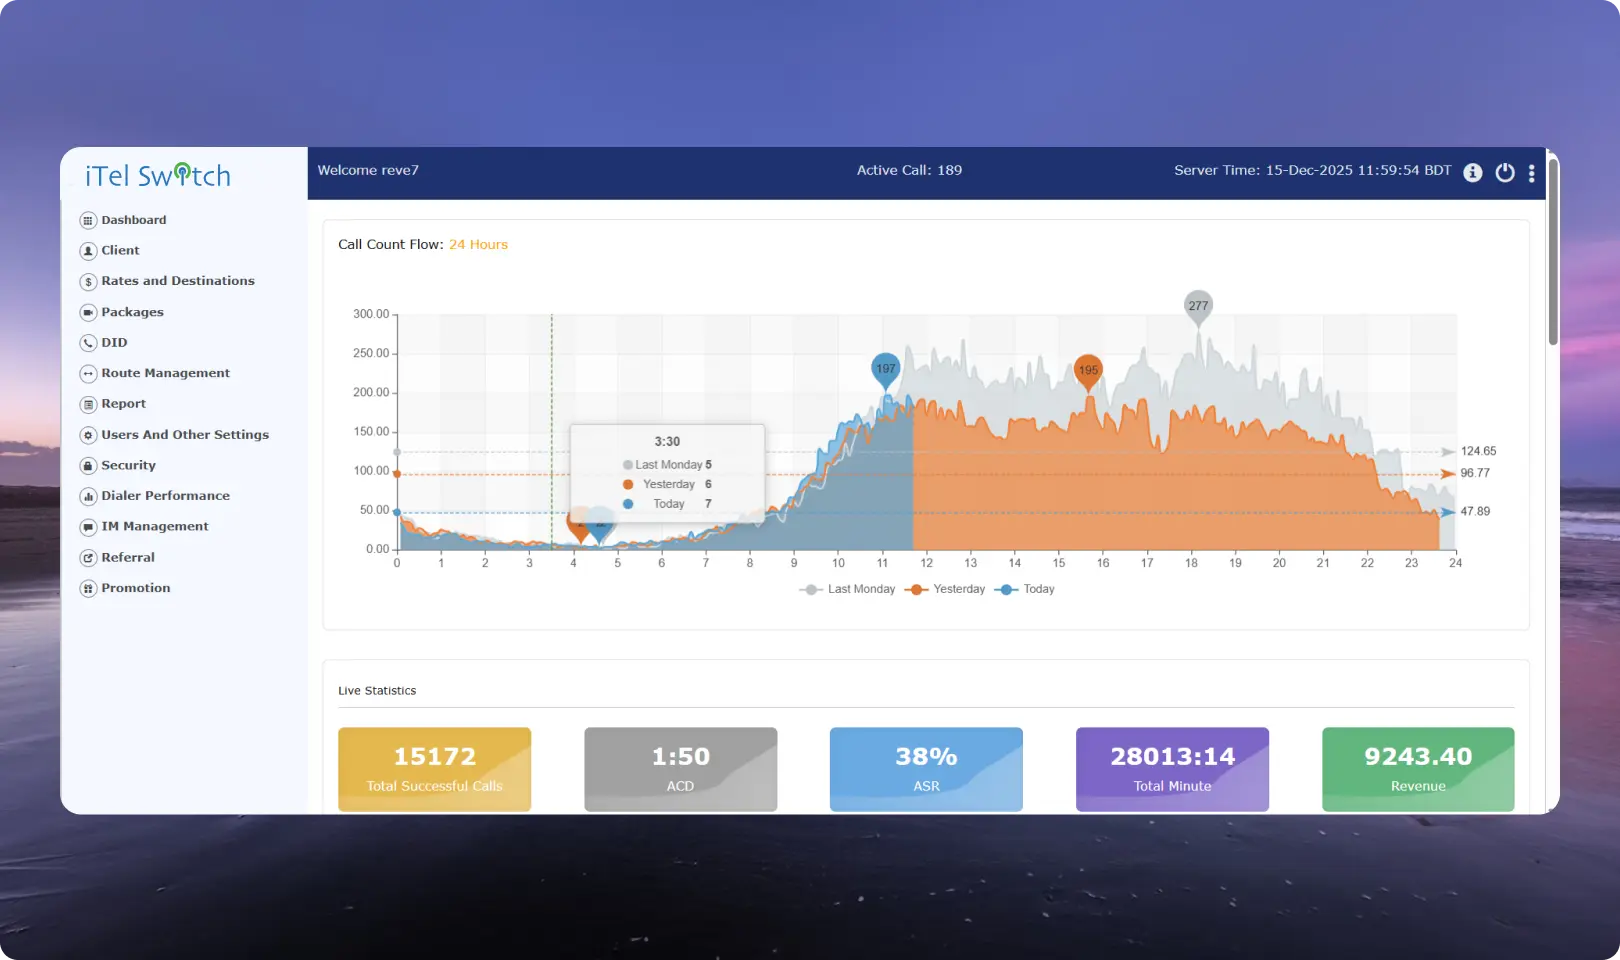Click the Total Successful Calls card
This screenshot has width=1620, height=960.
click(x=434, y=769)
